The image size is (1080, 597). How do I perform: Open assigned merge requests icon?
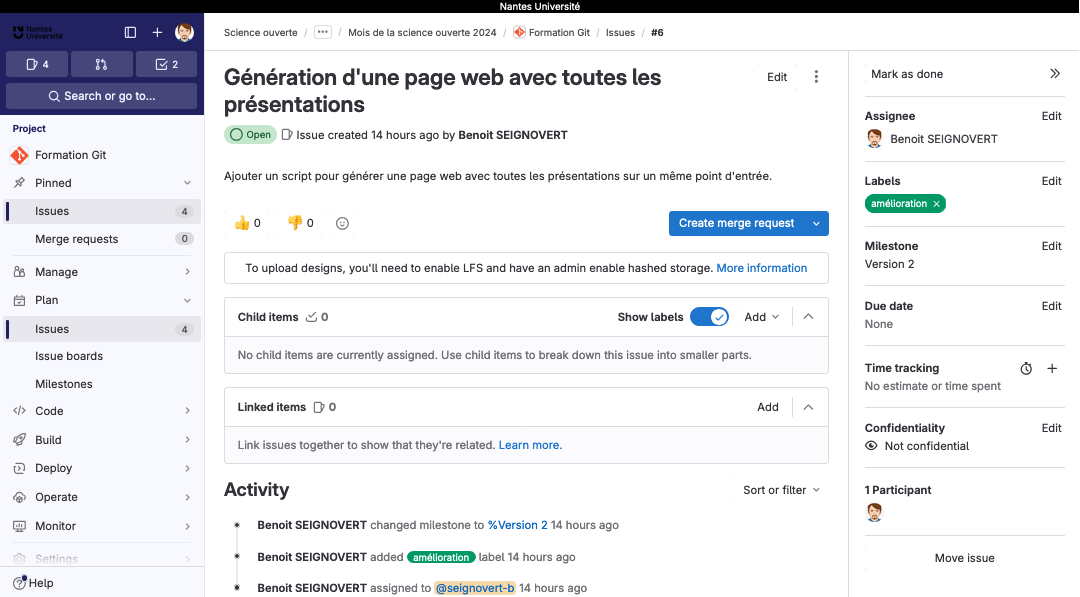pos(101,64)
